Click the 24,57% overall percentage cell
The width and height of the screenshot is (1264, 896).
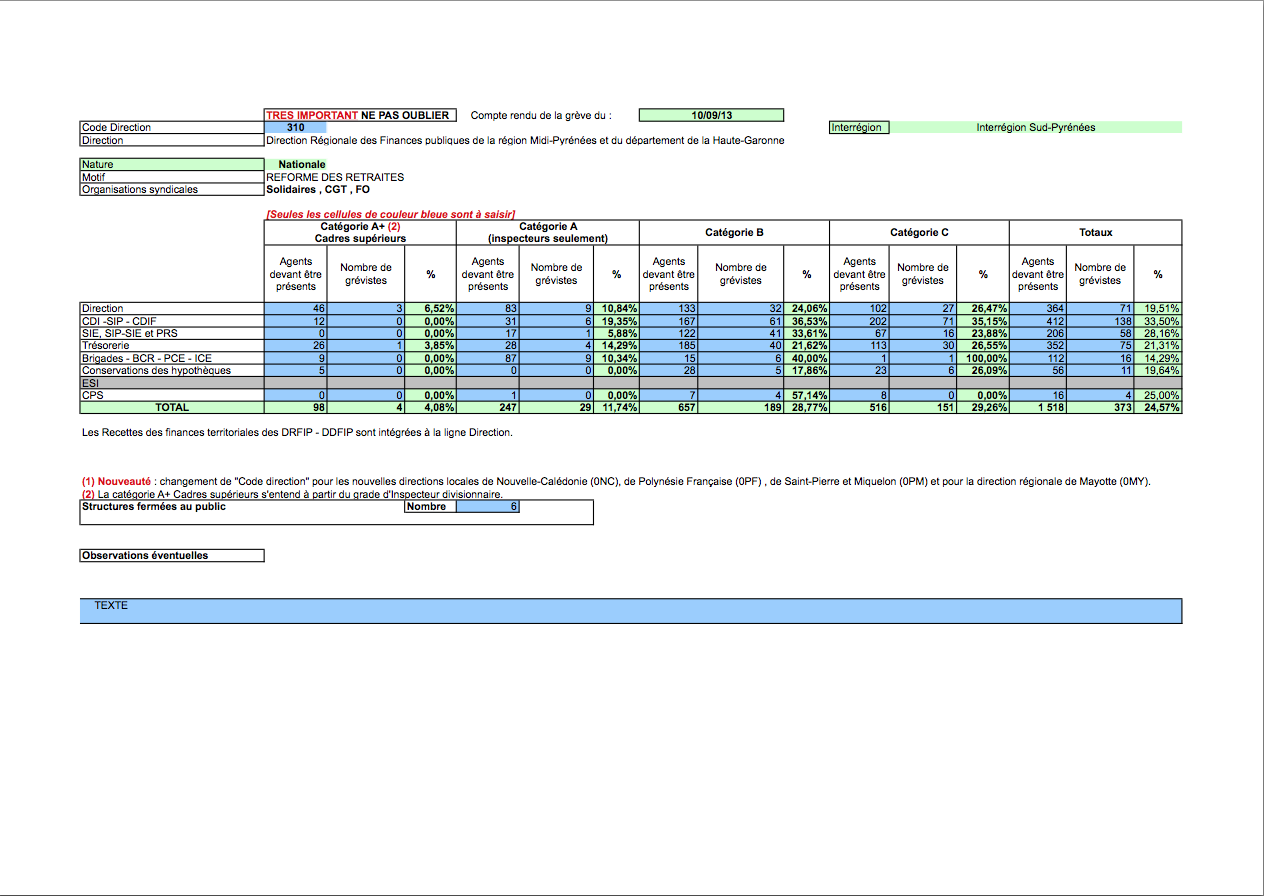click(x=1158, y=408)
